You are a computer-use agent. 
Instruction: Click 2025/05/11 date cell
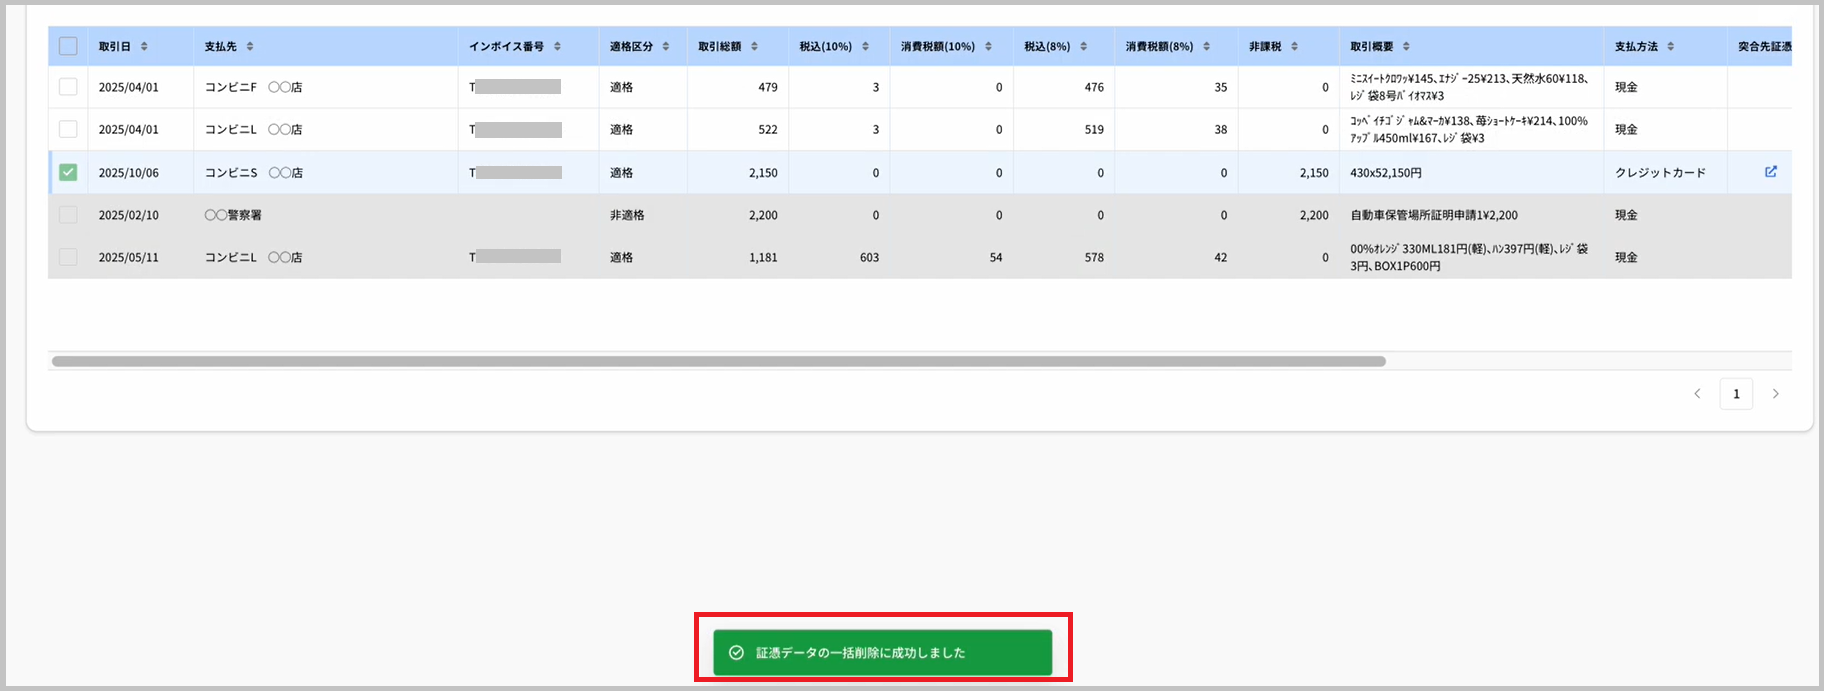tap(128, 258)
